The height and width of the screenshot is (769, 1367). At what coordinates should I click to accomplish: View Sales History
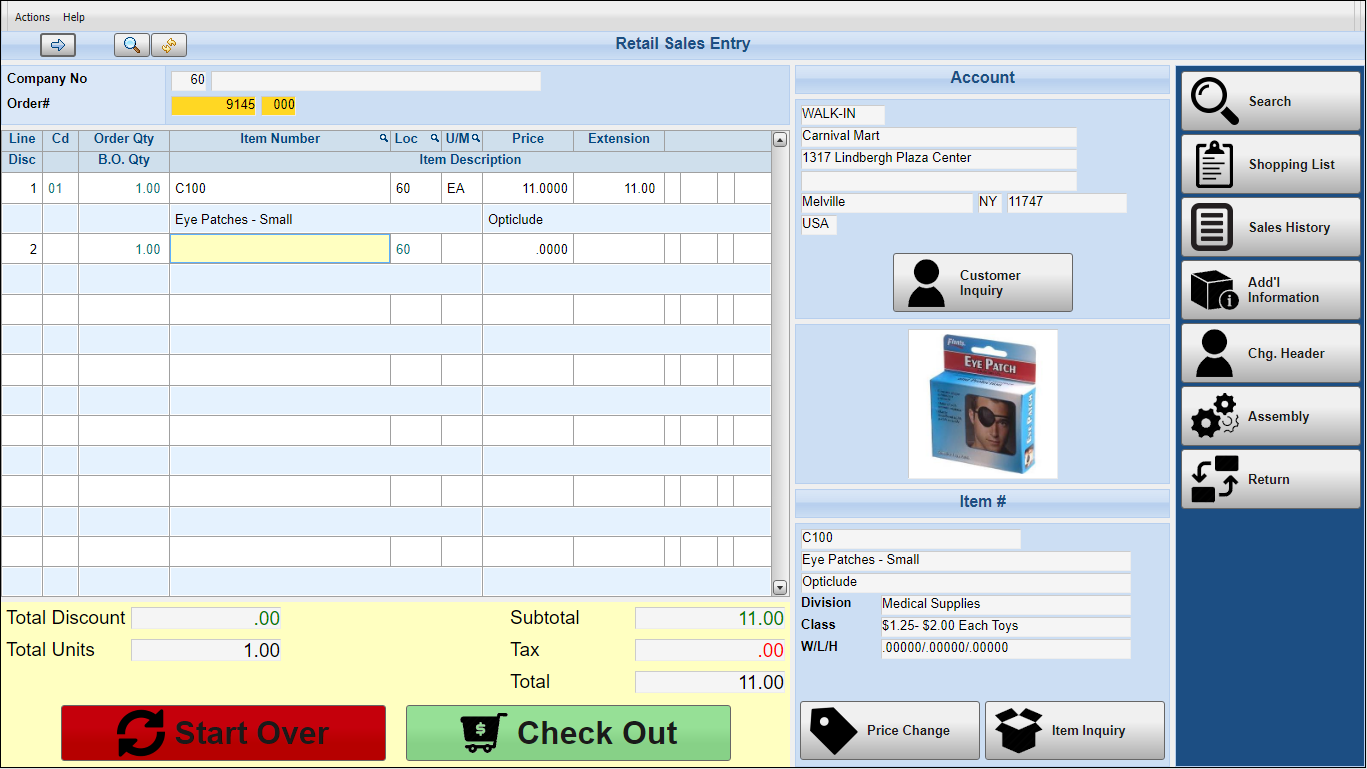(1270, 227)
